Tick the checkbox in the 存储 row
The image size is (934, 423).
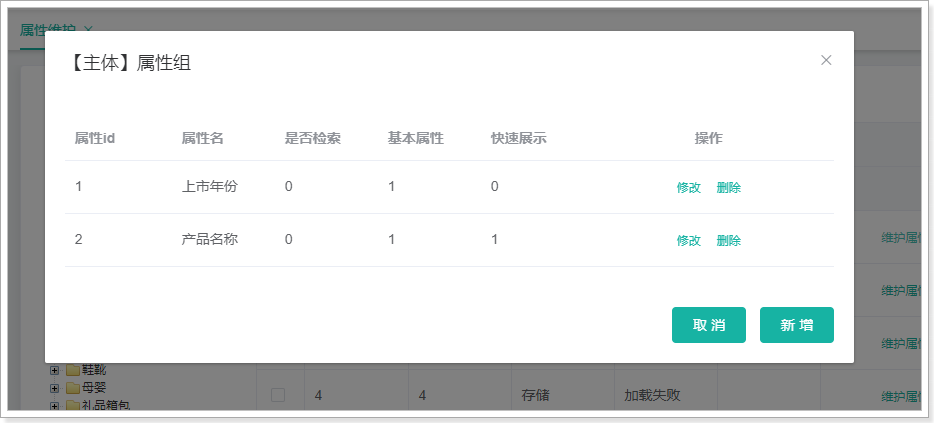coord(278,396)
